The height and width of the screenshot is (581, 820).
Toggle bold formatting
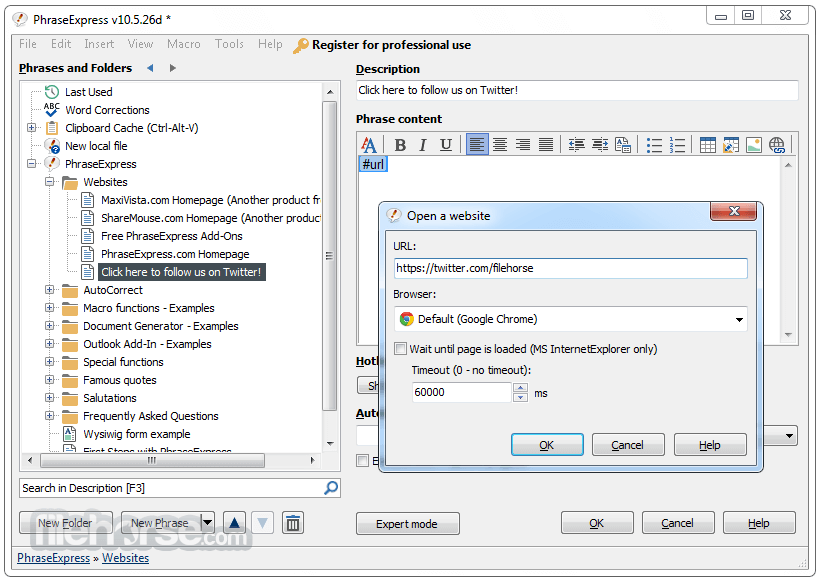pos(400,145)
